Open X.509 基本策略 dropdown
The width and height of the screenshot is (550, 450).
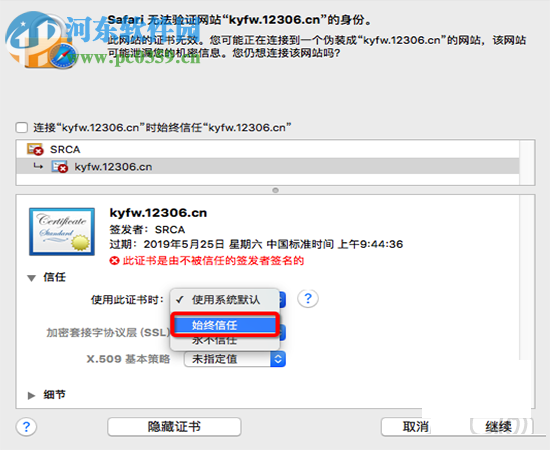tap(235, 359)
